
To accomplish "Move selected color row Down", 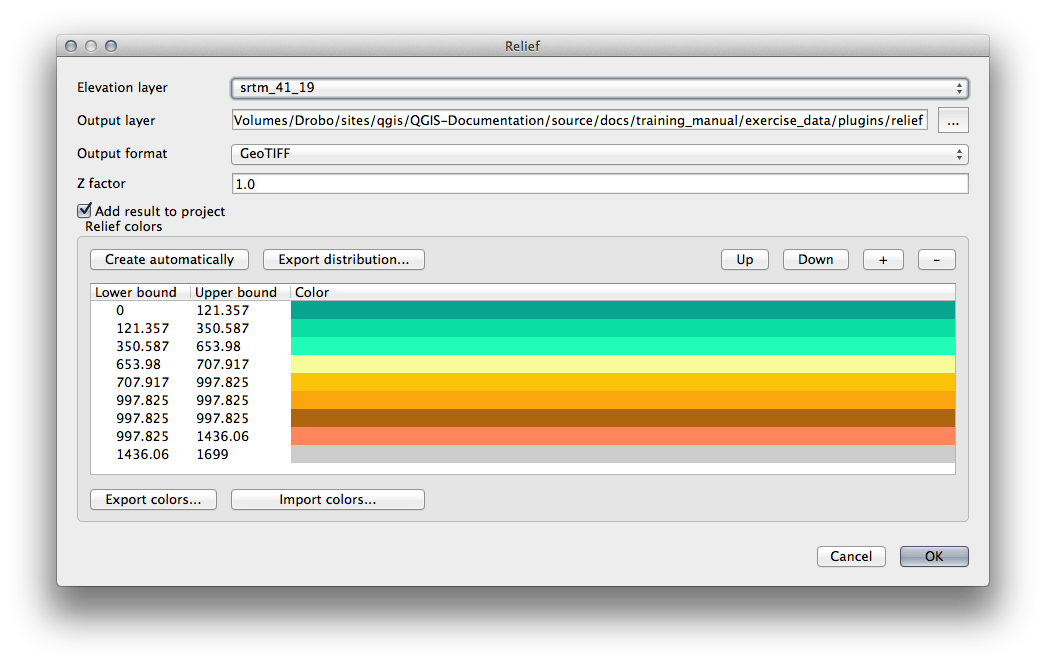I will coord(815,260).
